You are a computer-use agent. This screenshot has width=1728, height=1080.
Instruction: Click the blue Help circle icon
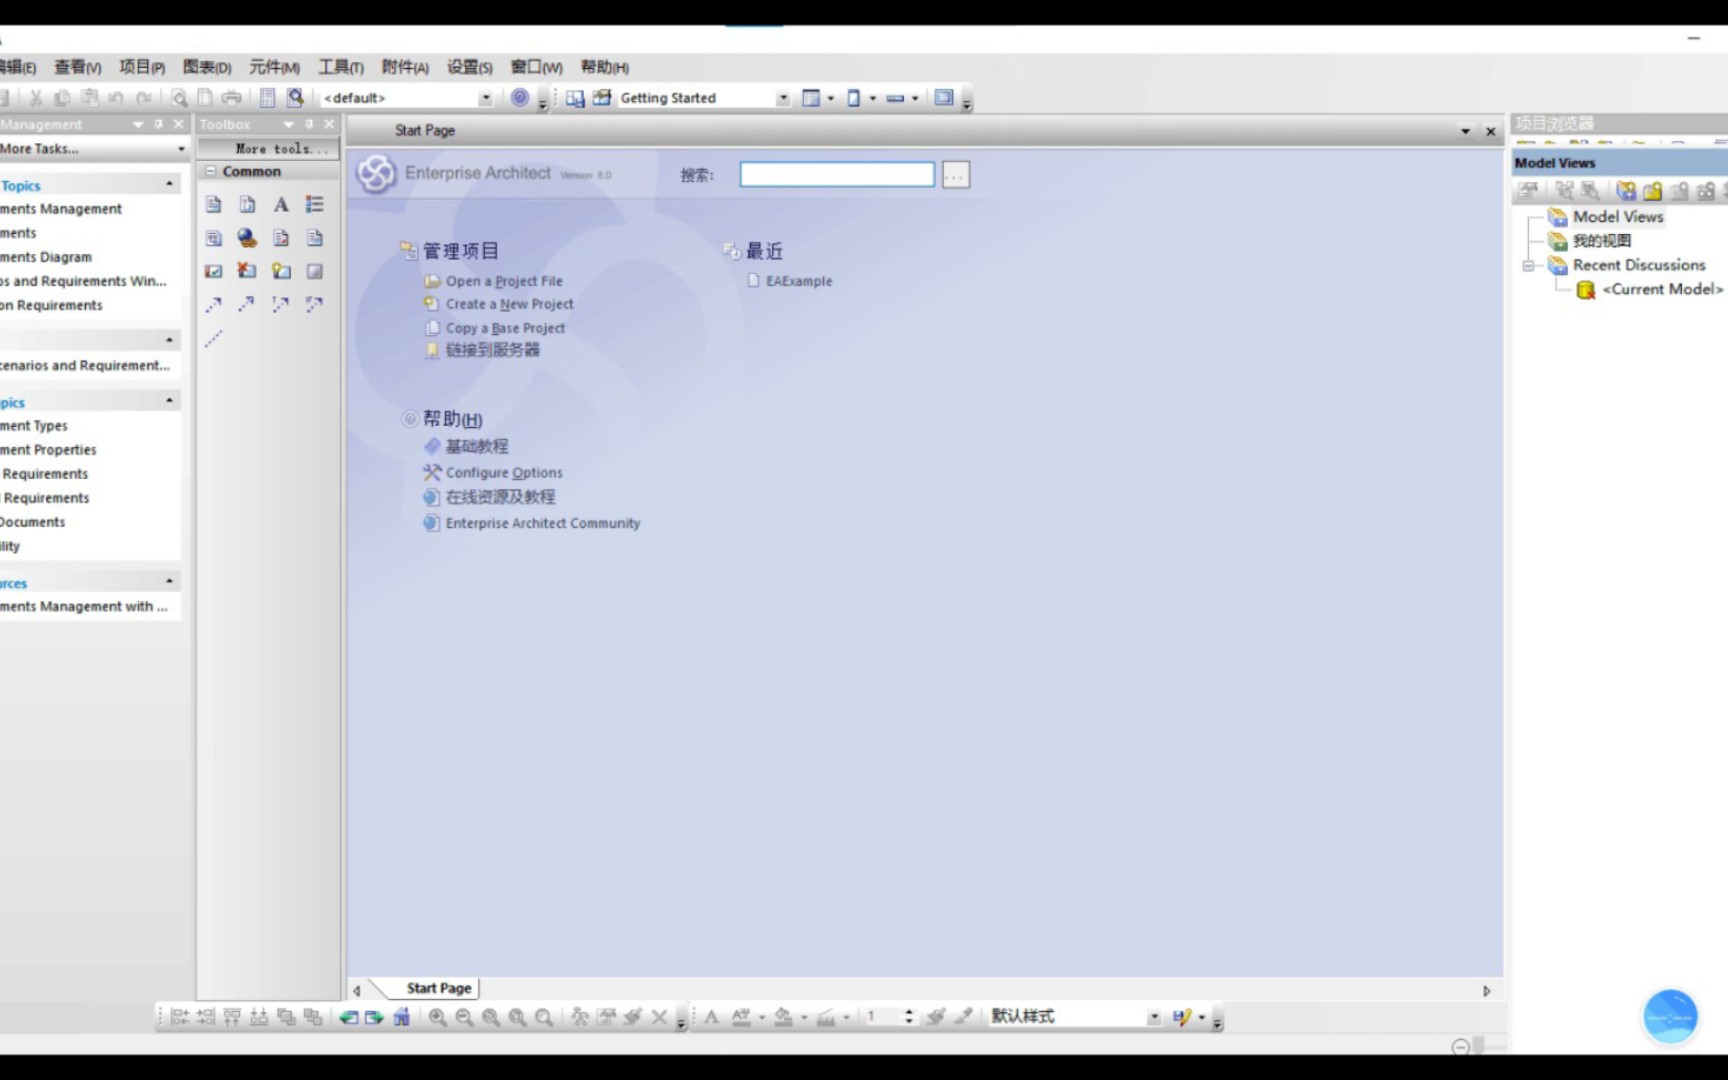click(x=519, y=97)
